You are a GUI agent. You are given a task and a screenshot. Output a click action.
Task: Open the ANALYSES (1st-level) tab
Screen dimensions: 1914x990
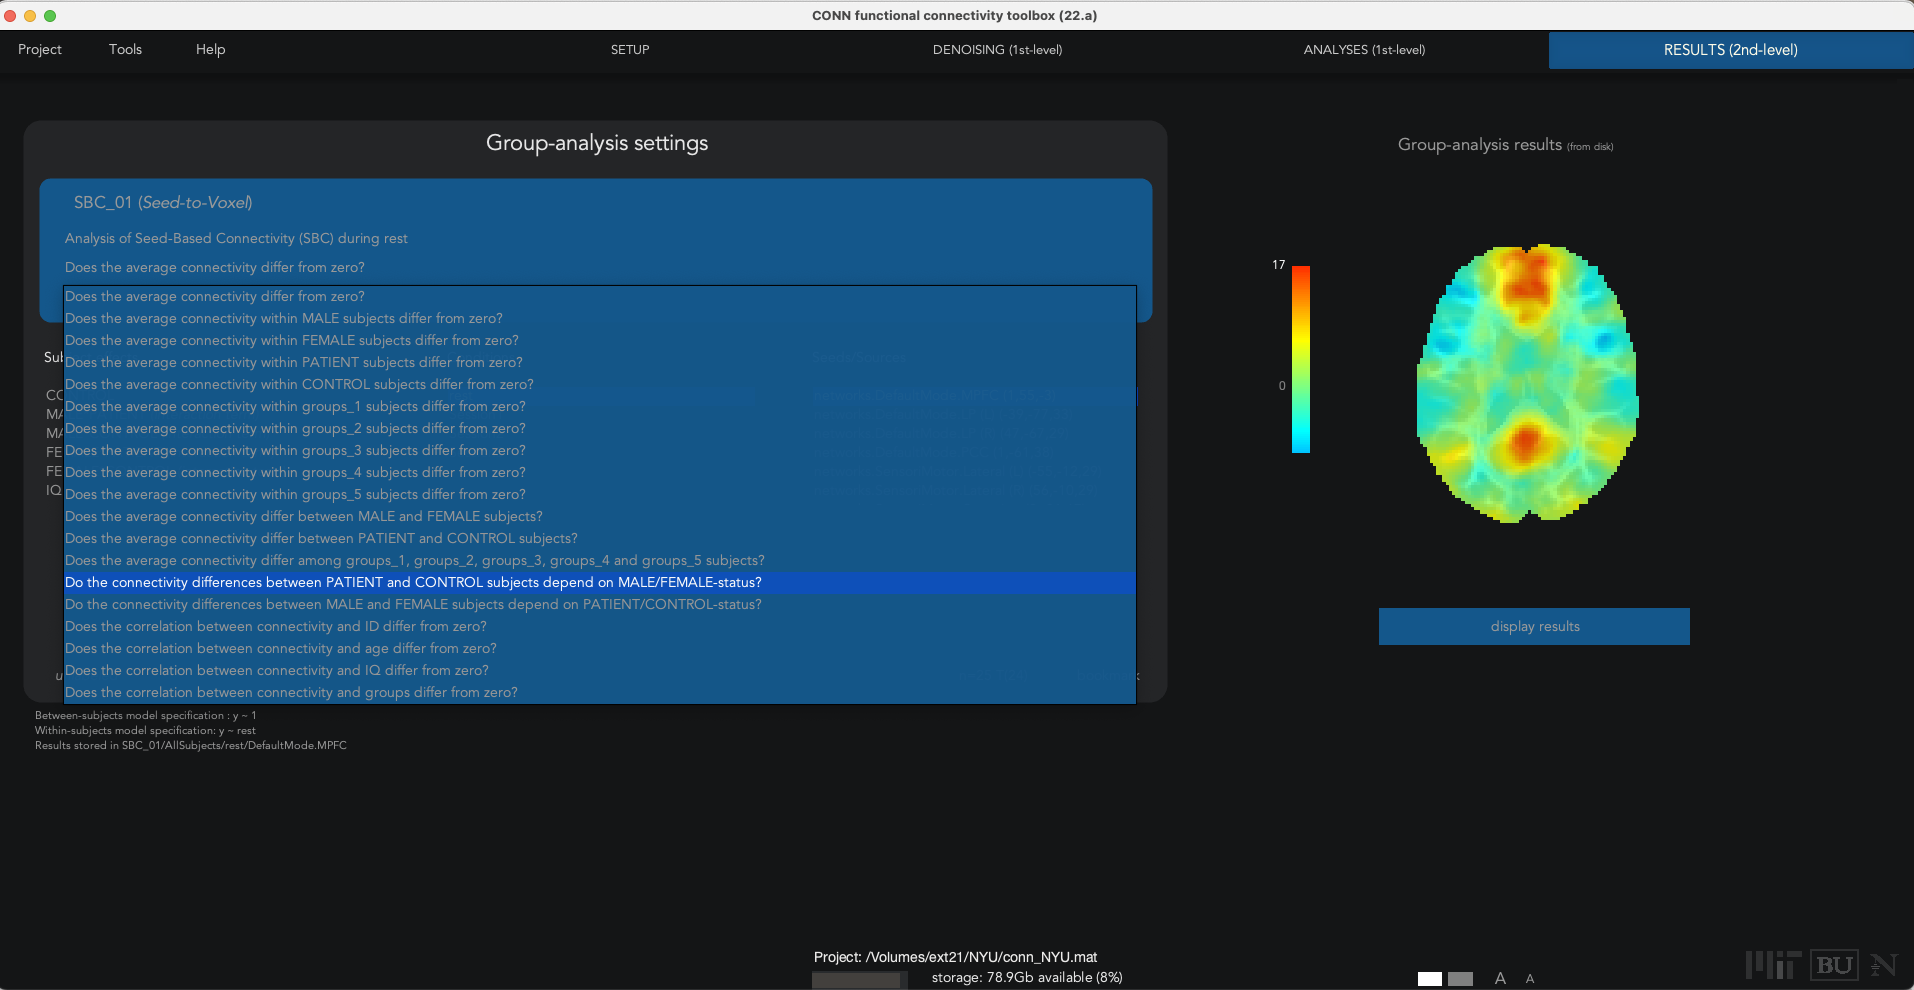pos(1364,50)
